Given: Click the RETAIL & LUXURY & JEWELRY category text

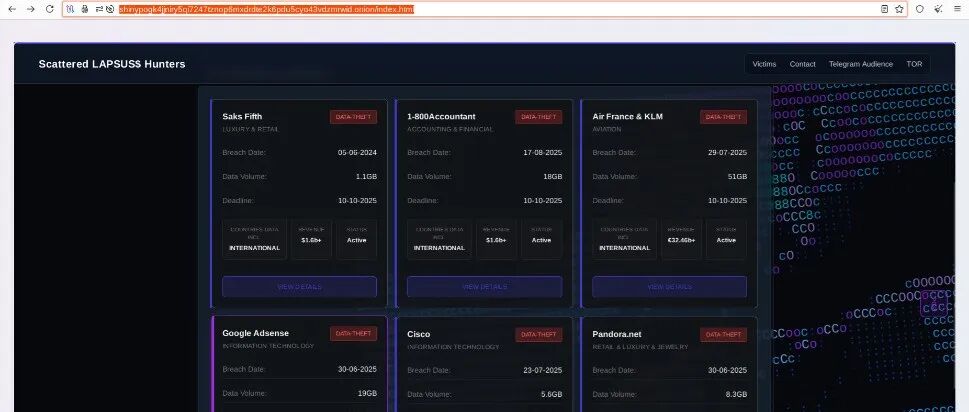Looking at the screenshot, I should tap(640, 347).
